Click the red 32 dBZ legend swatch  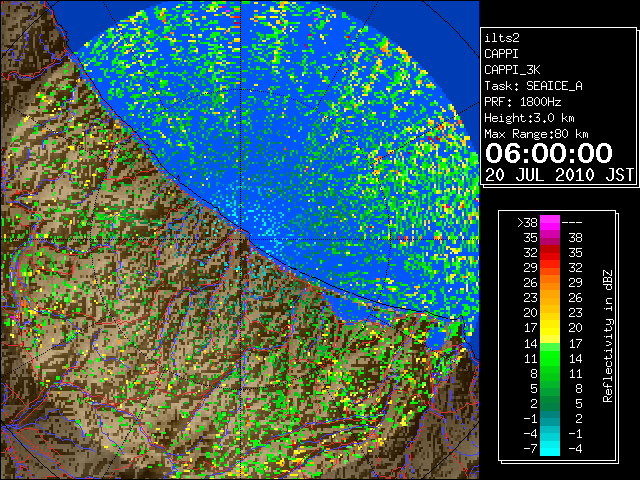pos(550,253)
